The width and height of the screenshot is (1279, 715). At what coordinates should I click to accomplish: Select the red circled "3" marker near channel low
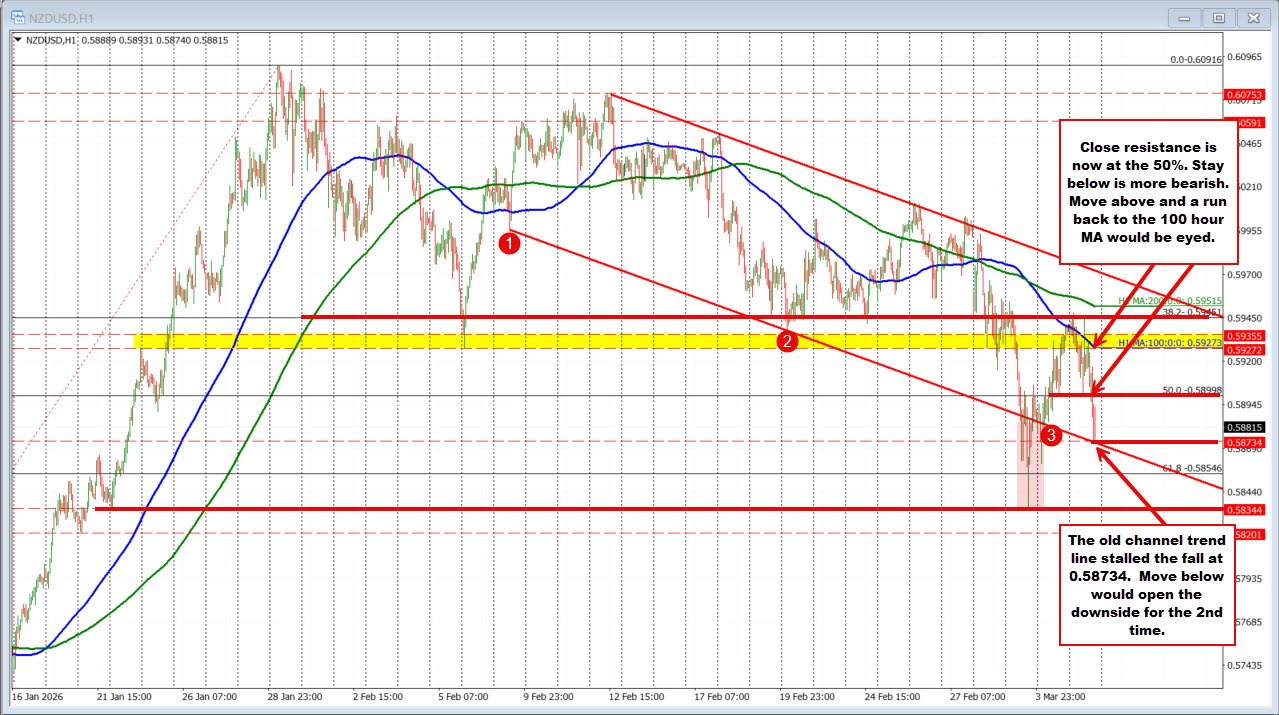(x=1051, y=435)
